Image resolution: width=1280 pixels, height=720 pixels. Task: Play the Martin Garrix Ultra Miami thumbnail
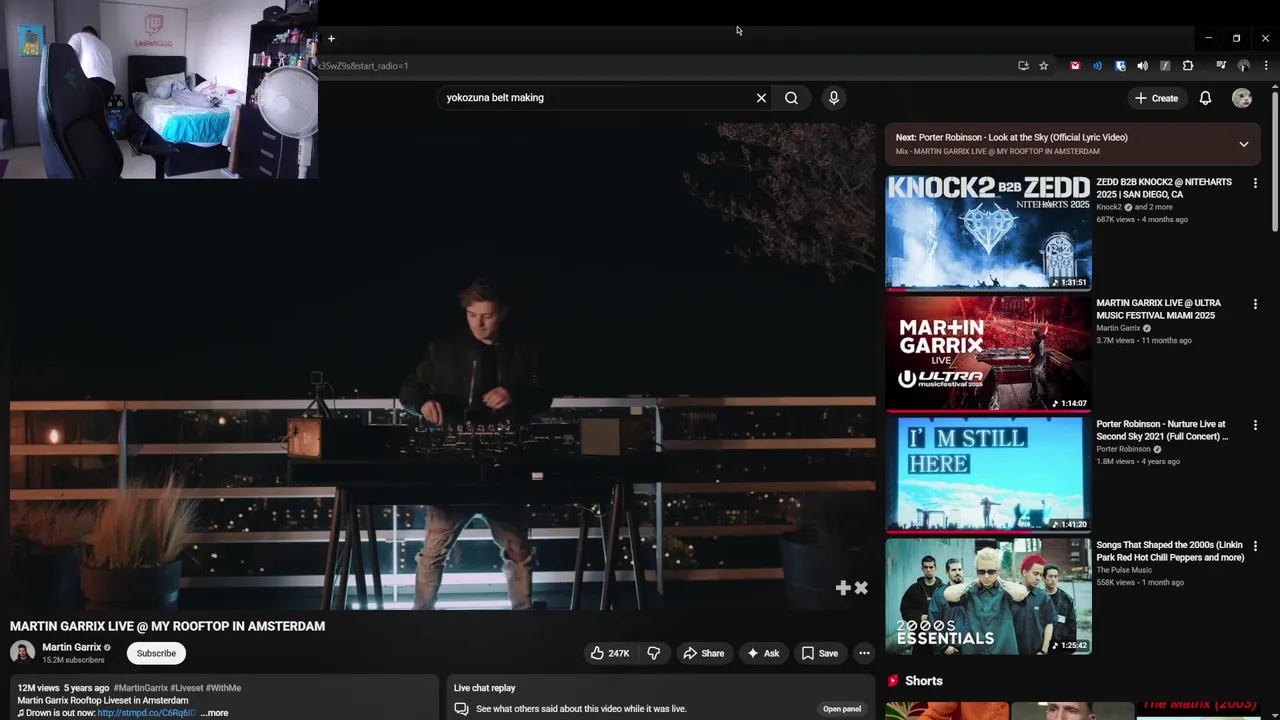(988, 354)
